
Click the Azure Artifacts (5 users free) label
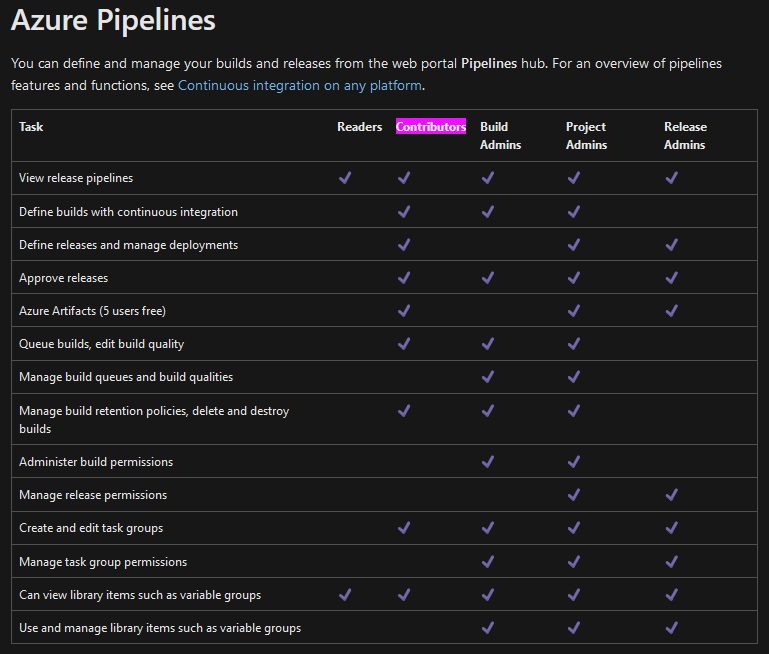pos(92,311)
